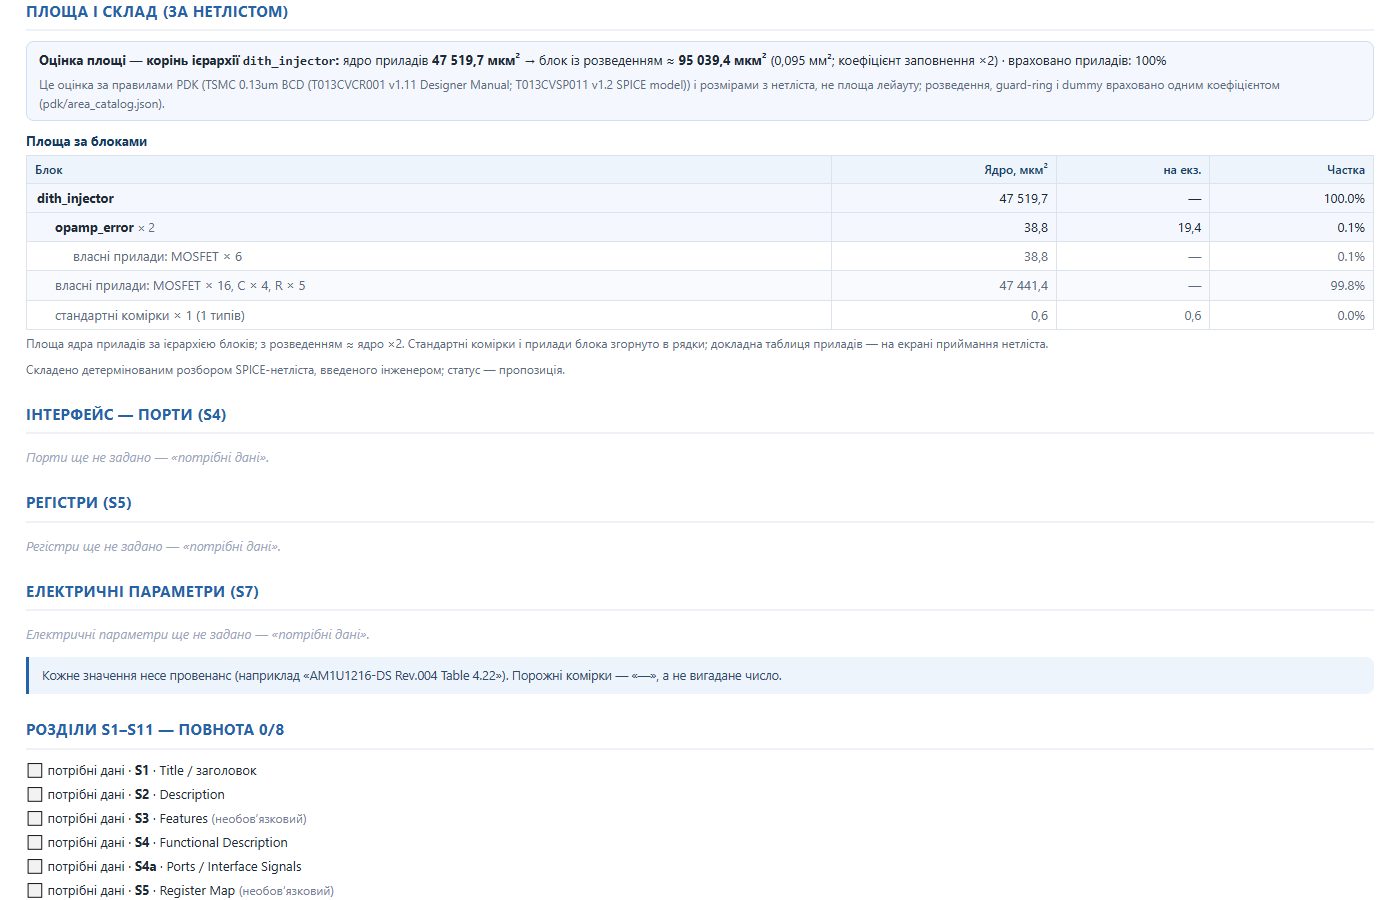Click the 47 519,7 core area cell
The width and height of the screenshot is (1400, 900).
944,198
